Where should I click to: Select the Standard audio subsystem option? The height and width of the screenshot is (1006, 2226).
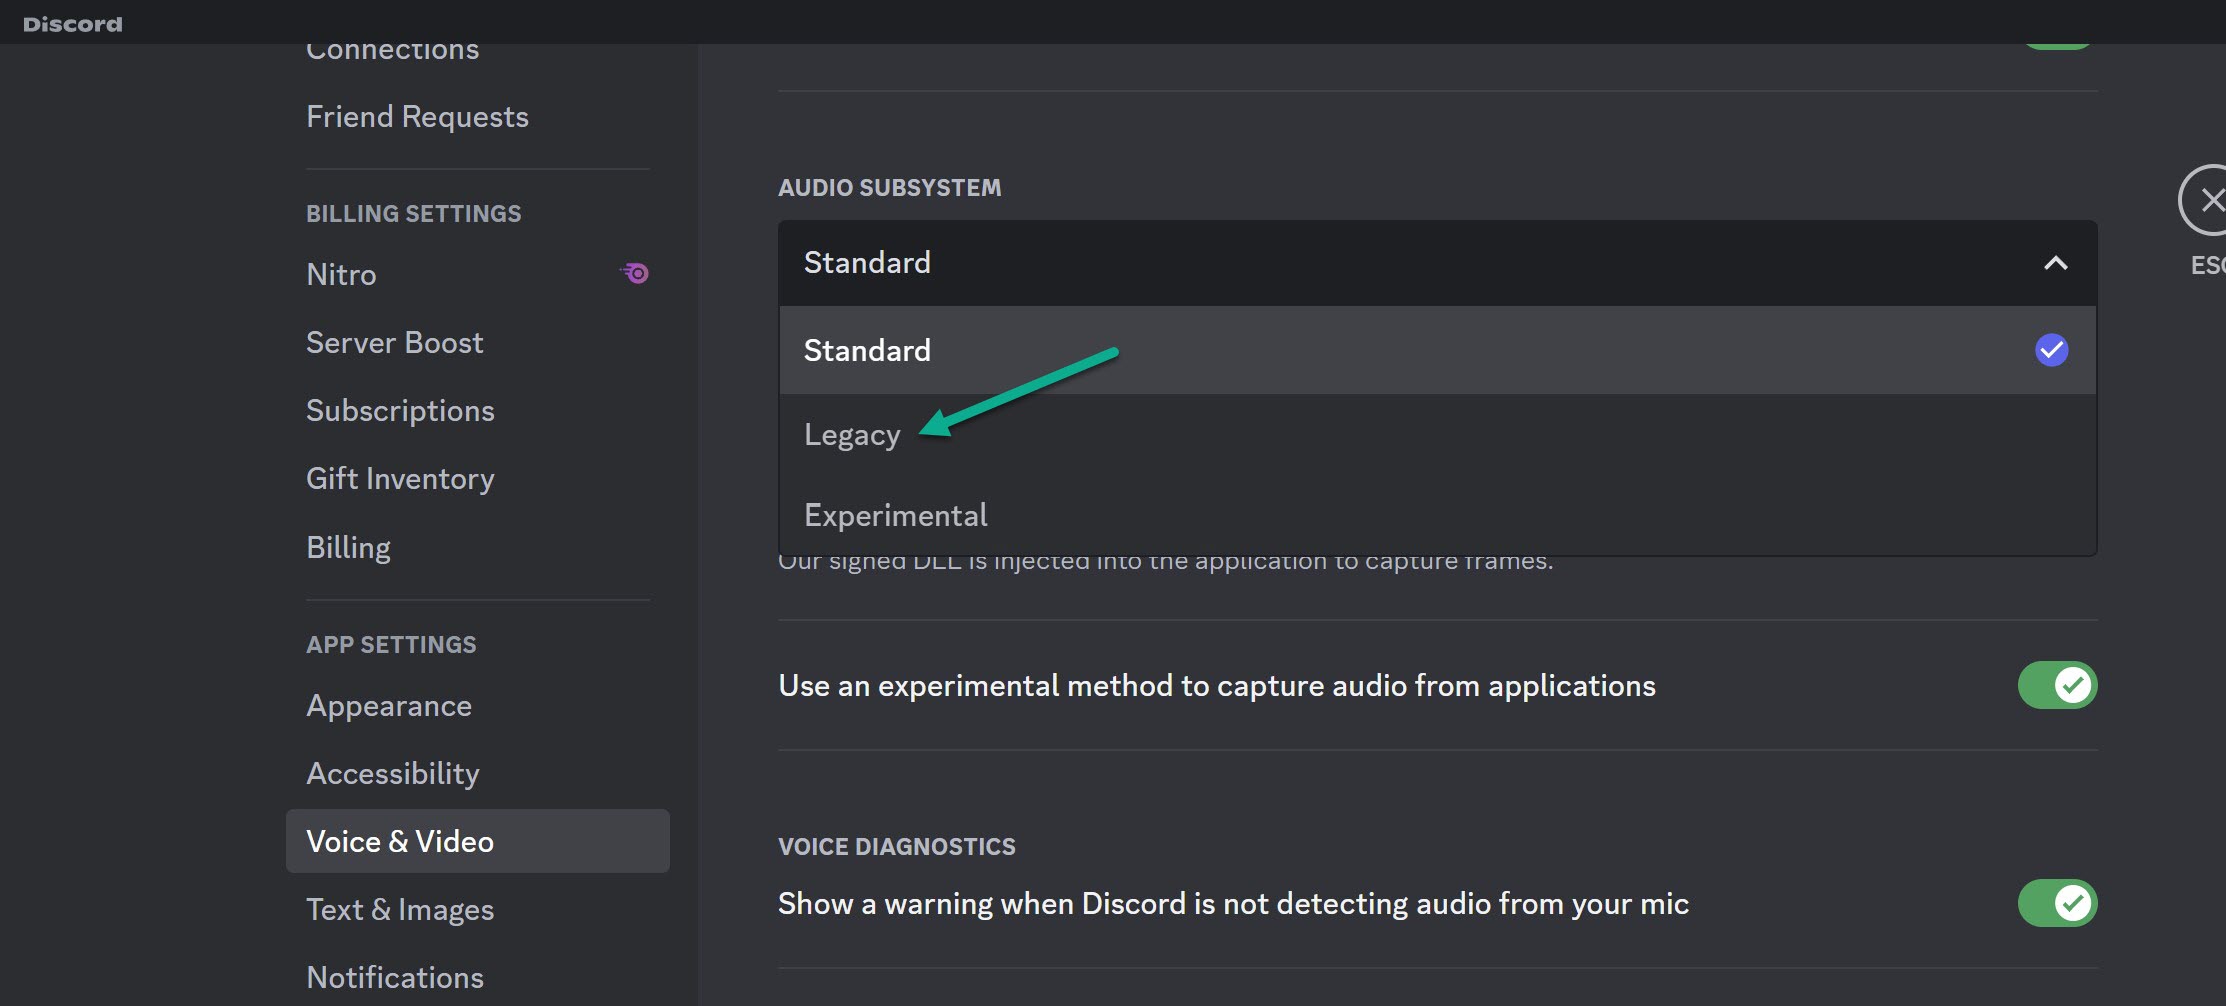(x=1437, y=350)
